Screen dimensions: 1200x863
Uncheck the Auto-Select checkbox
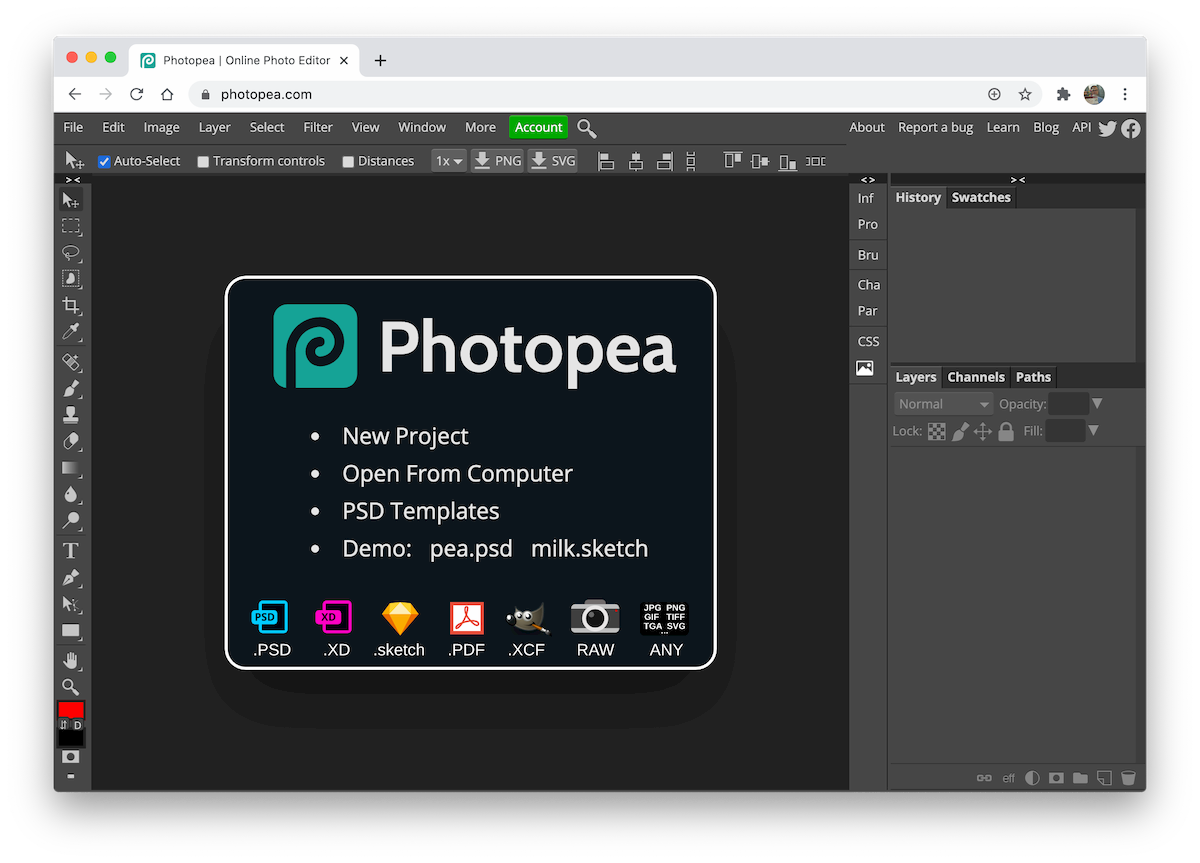click(x=104, y=161)
